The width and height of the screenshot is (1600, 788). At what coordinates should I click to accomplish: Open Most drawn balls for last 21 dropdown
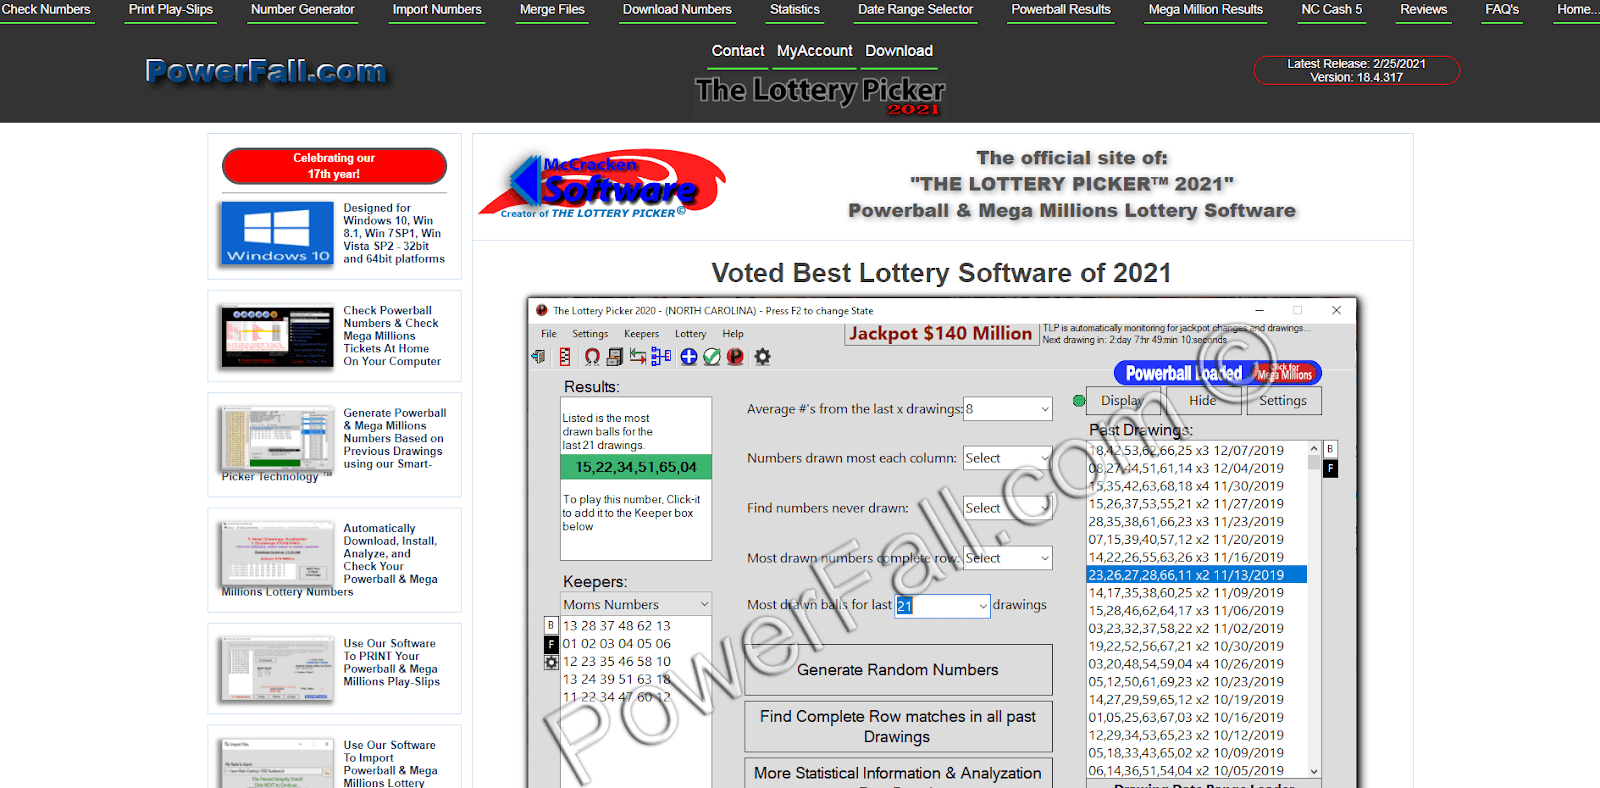click(943, 605)
